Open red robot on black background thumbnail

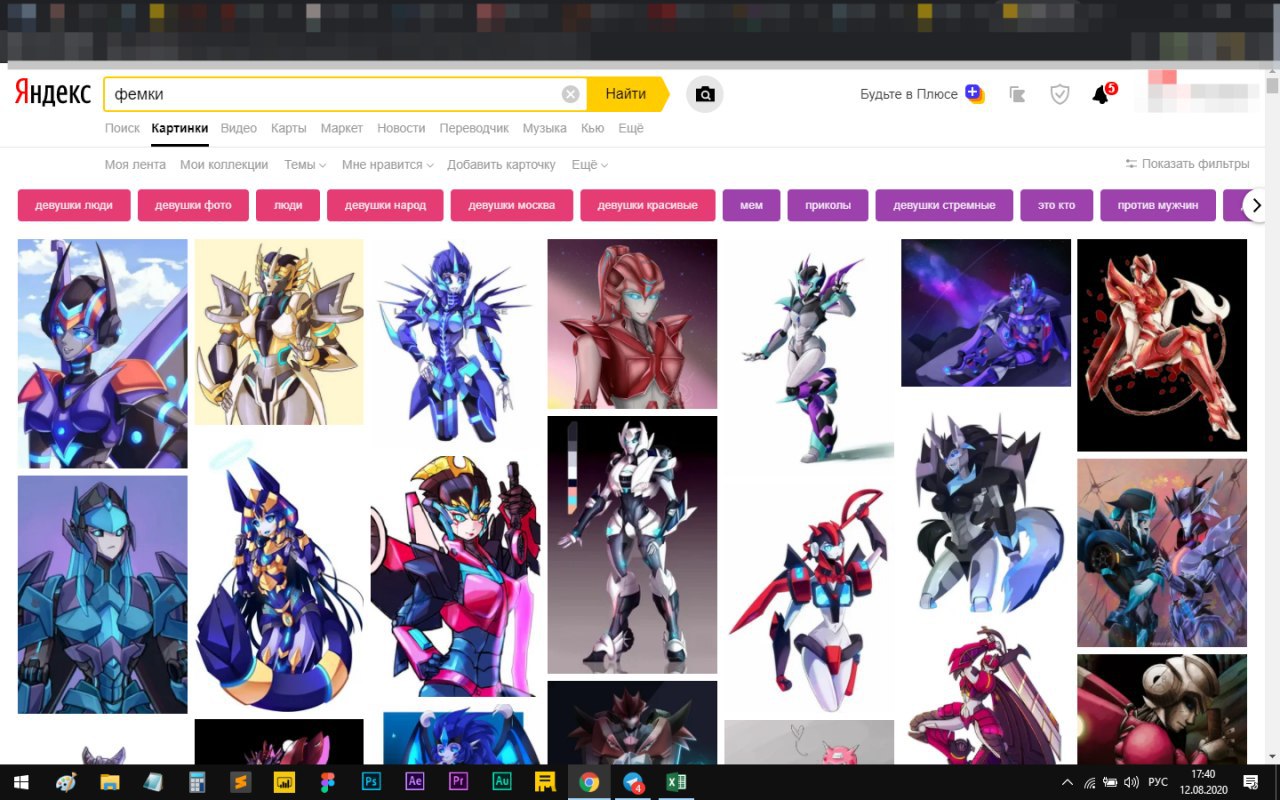click(1162, 345)
